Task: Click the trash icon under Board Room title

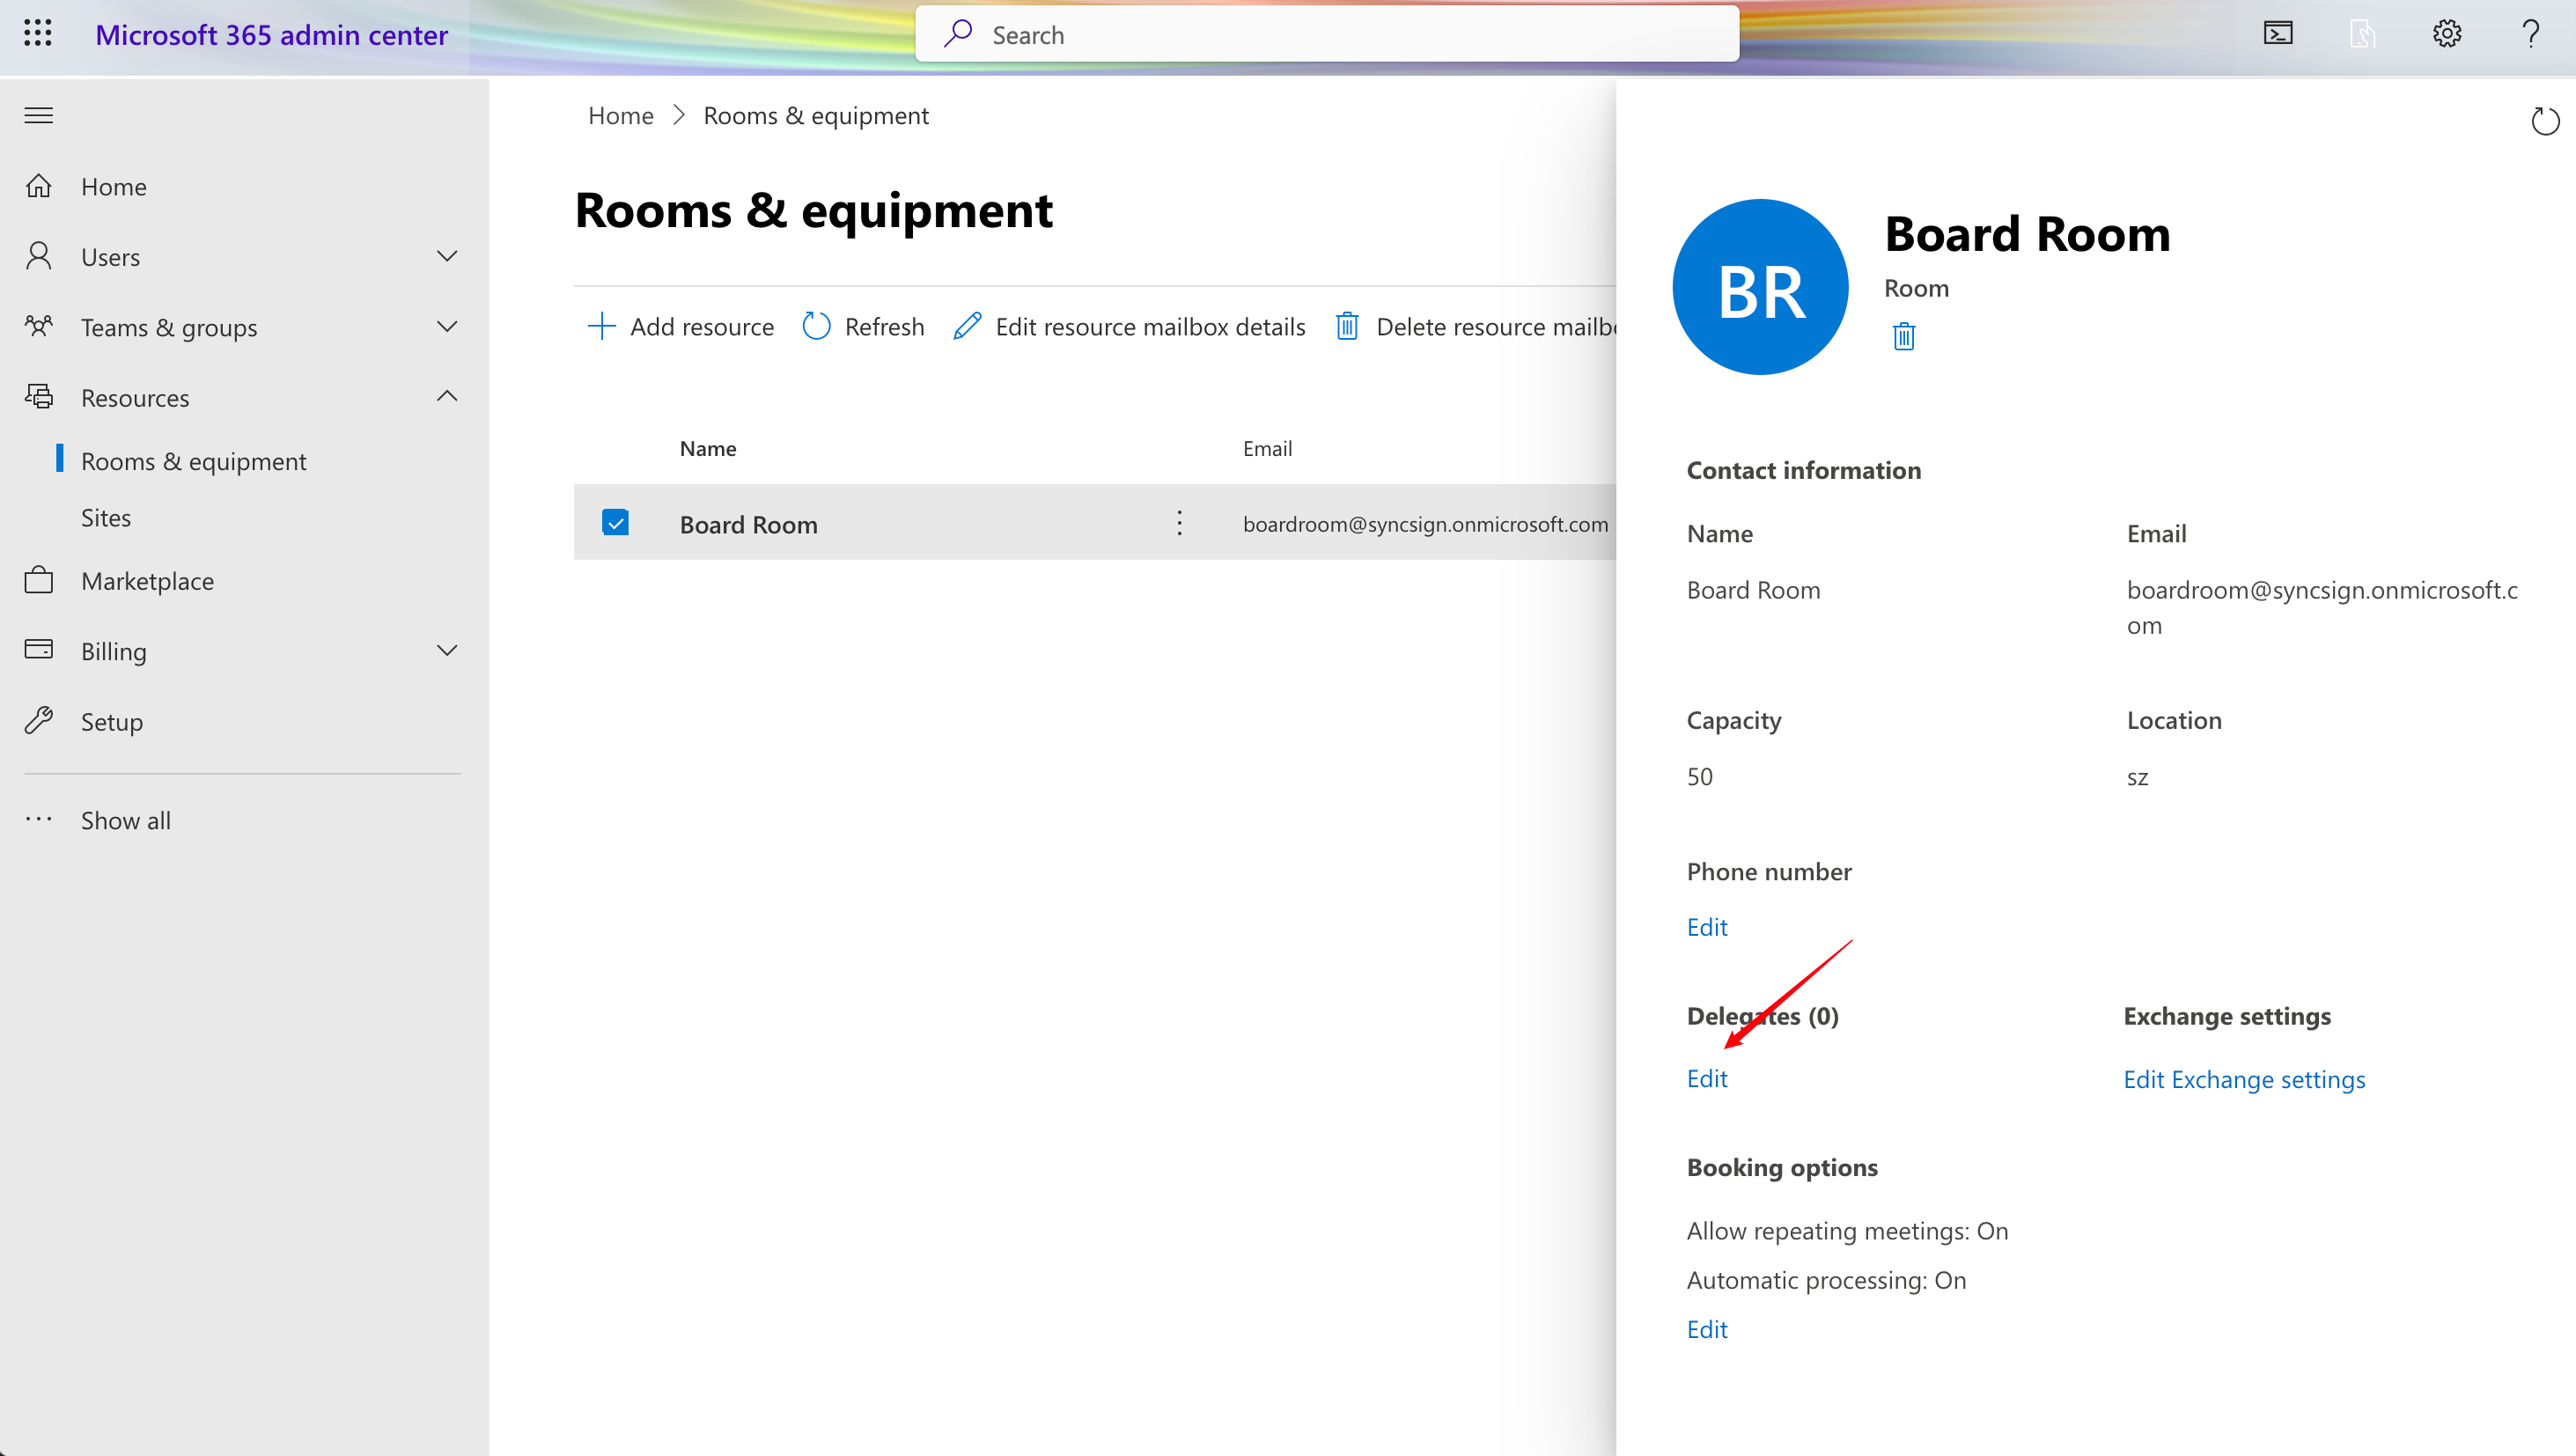Action: click(1903, 336)
